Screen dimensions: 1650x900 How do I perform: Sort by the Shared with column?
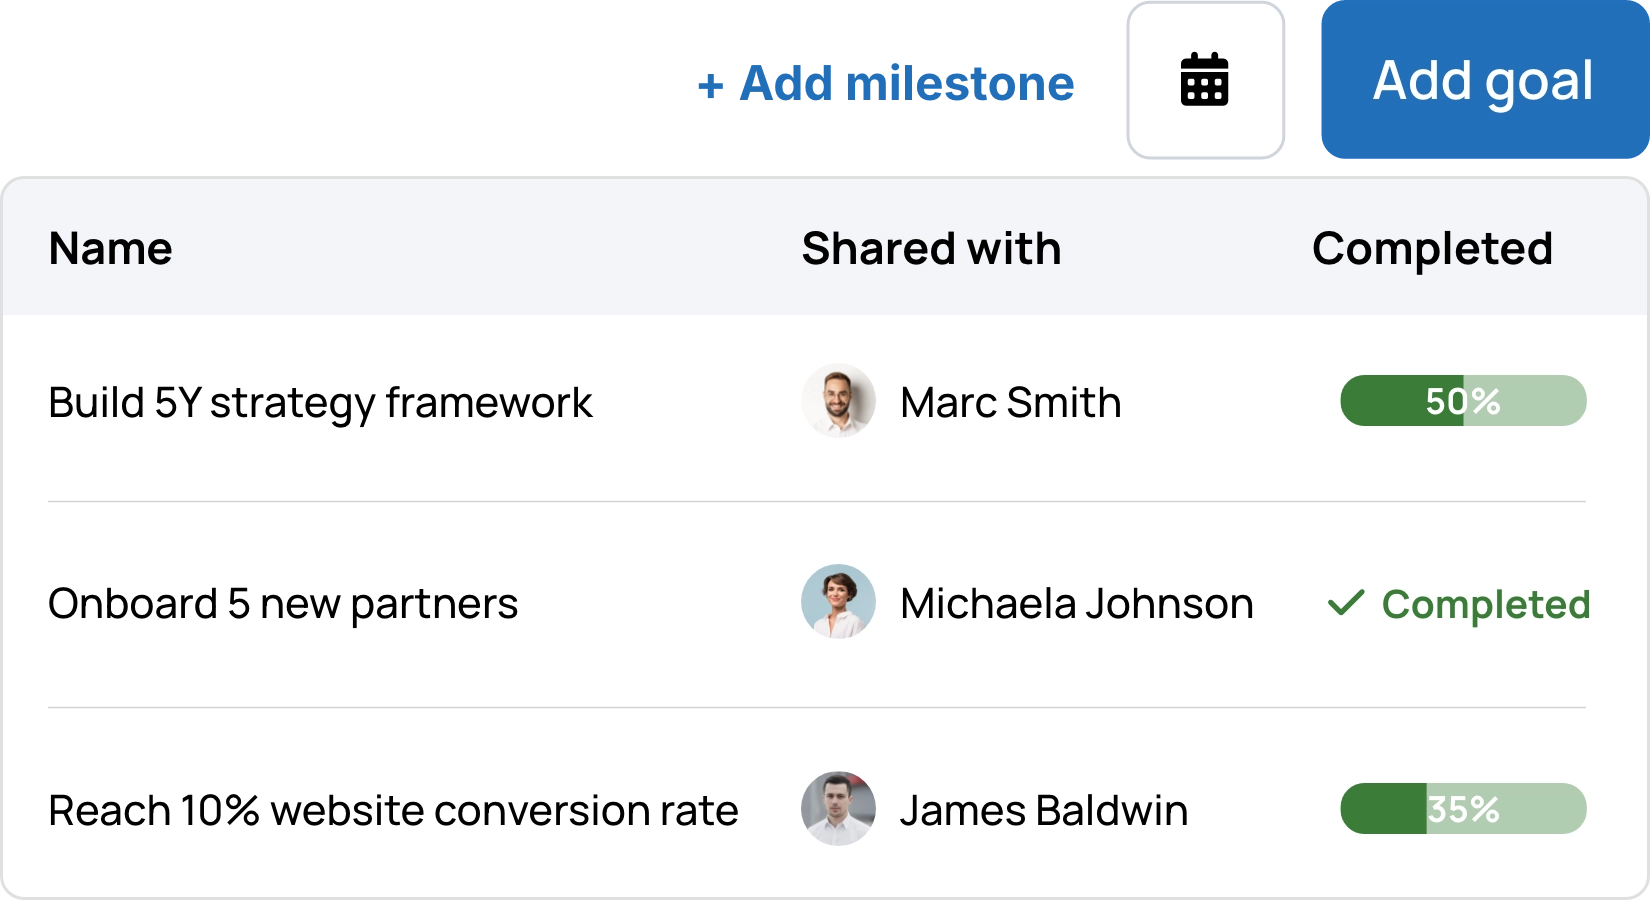[931, 248]
